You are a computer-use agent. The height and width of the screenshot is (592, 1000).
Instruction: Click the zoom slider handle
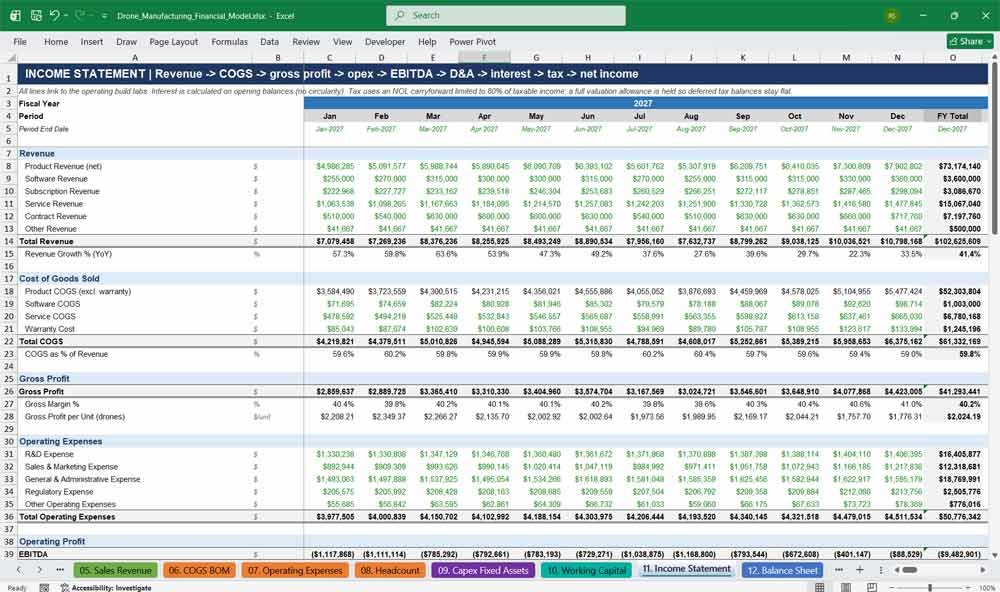pos(930,588)
